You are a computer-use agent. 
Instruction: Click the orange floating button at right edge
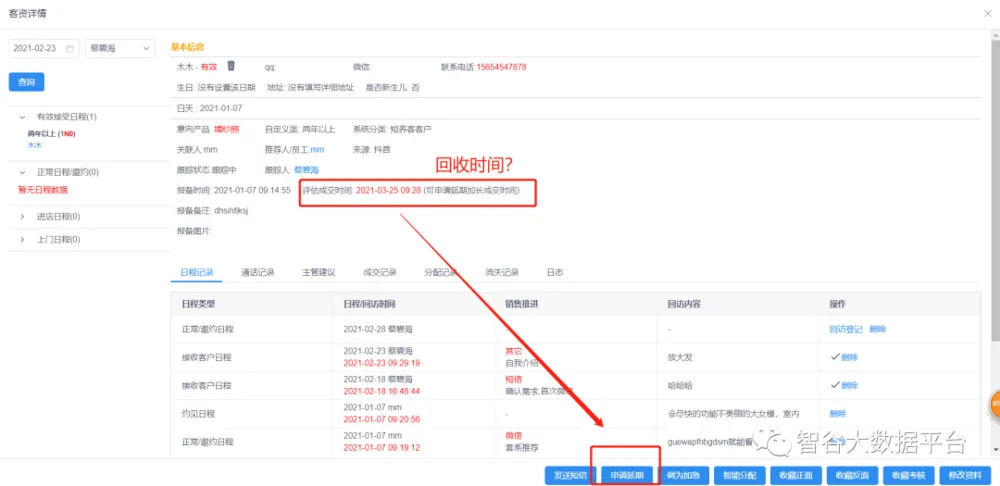994,403
